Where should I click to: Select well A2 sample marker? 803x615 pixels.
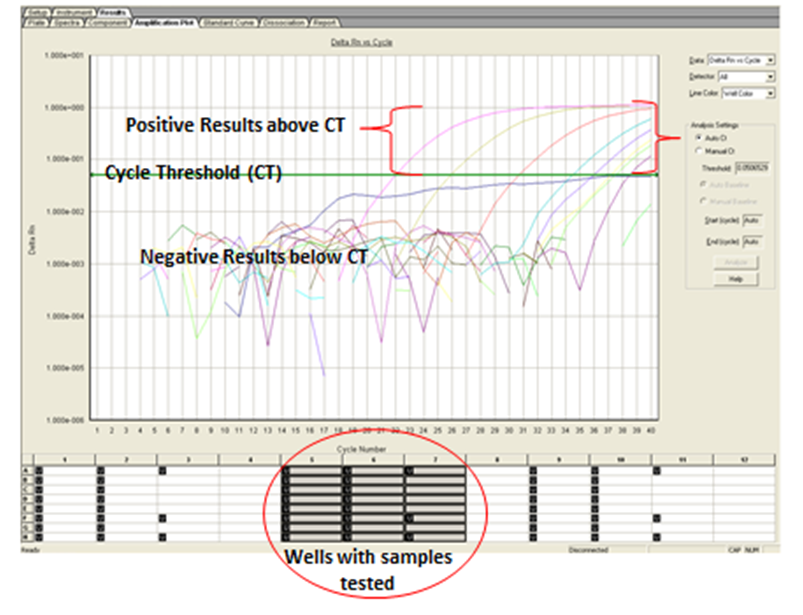tap(101, 469)
